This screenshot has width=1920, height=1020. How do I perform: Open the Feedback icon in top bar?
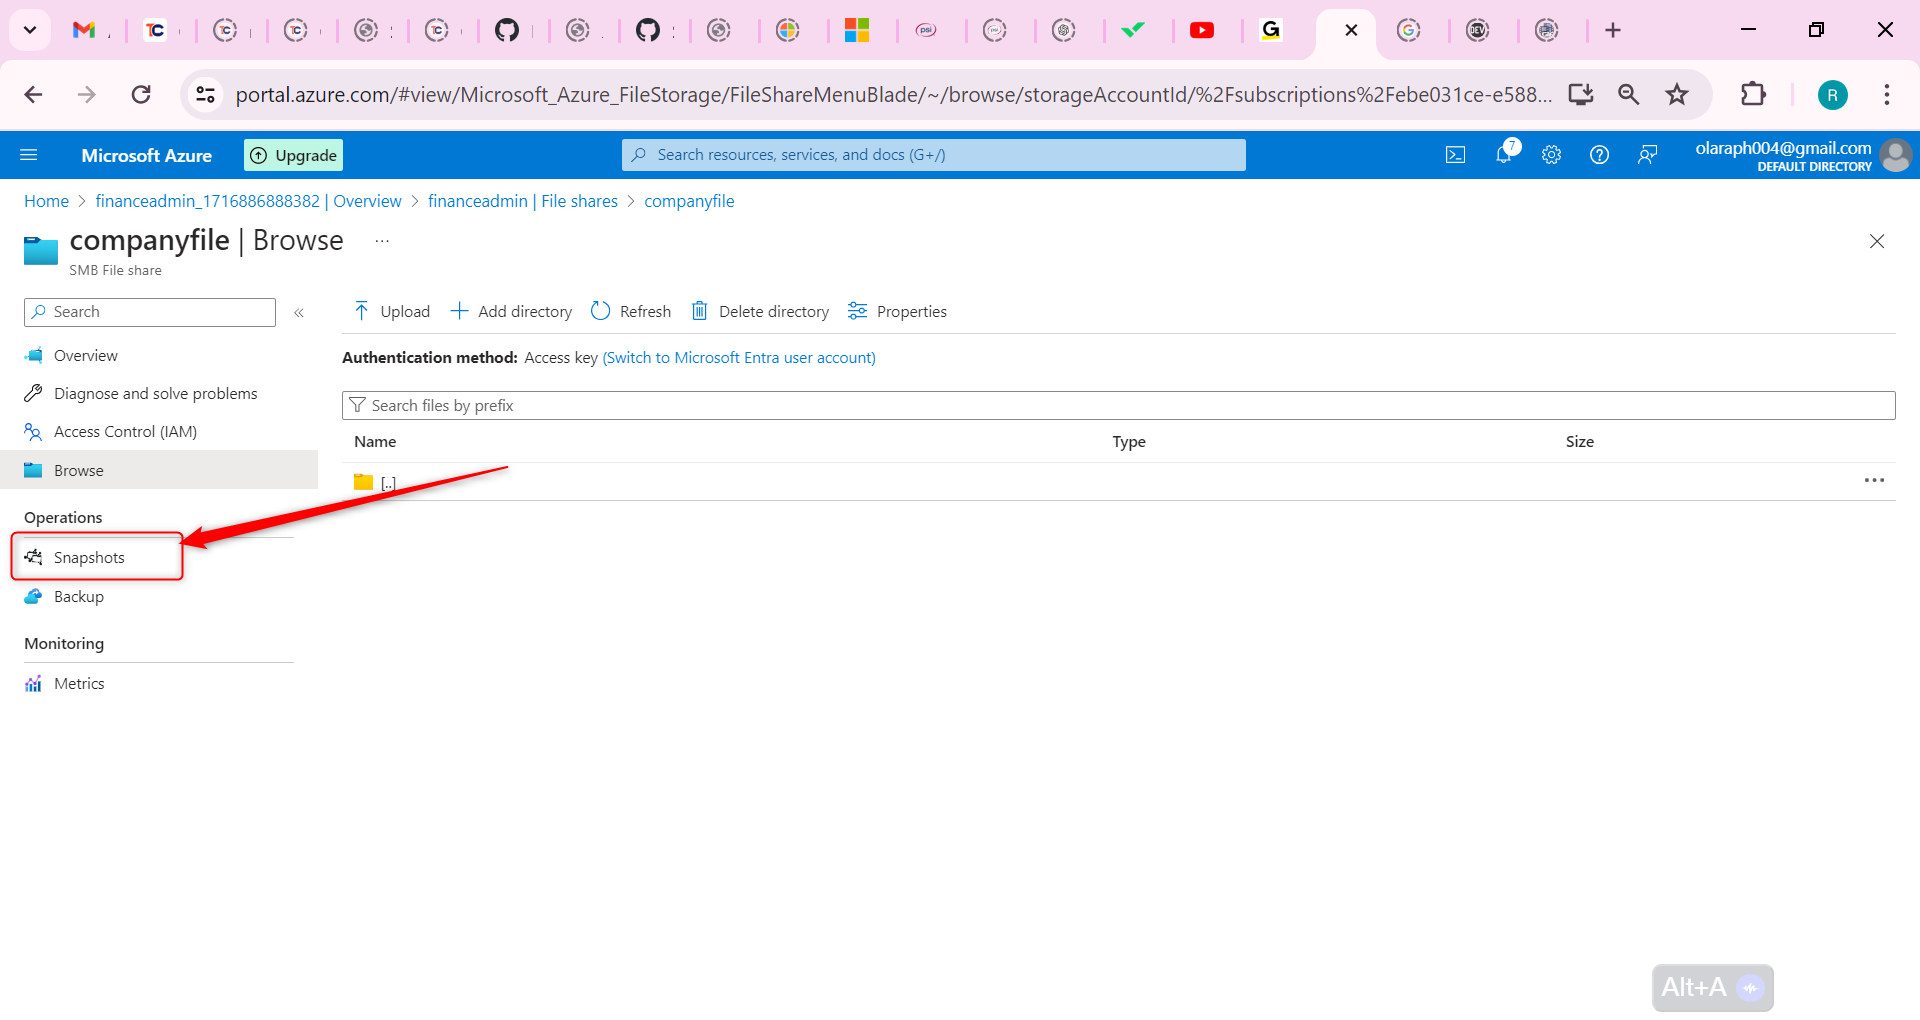point(1648,155)
